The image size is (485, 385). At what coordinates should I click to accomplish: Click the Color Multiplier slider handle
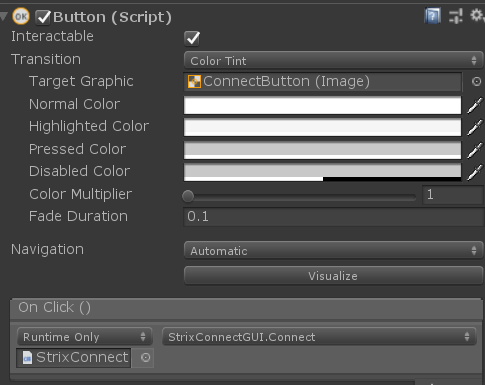(188, 196)
